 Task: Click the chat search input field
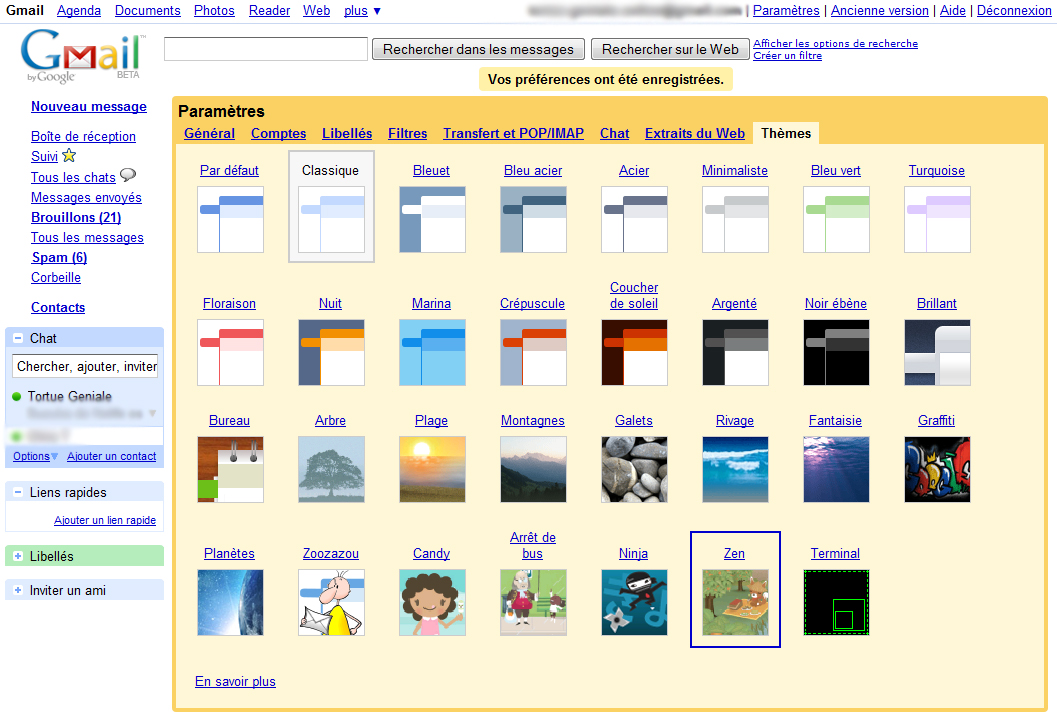[x=85, y=367]
